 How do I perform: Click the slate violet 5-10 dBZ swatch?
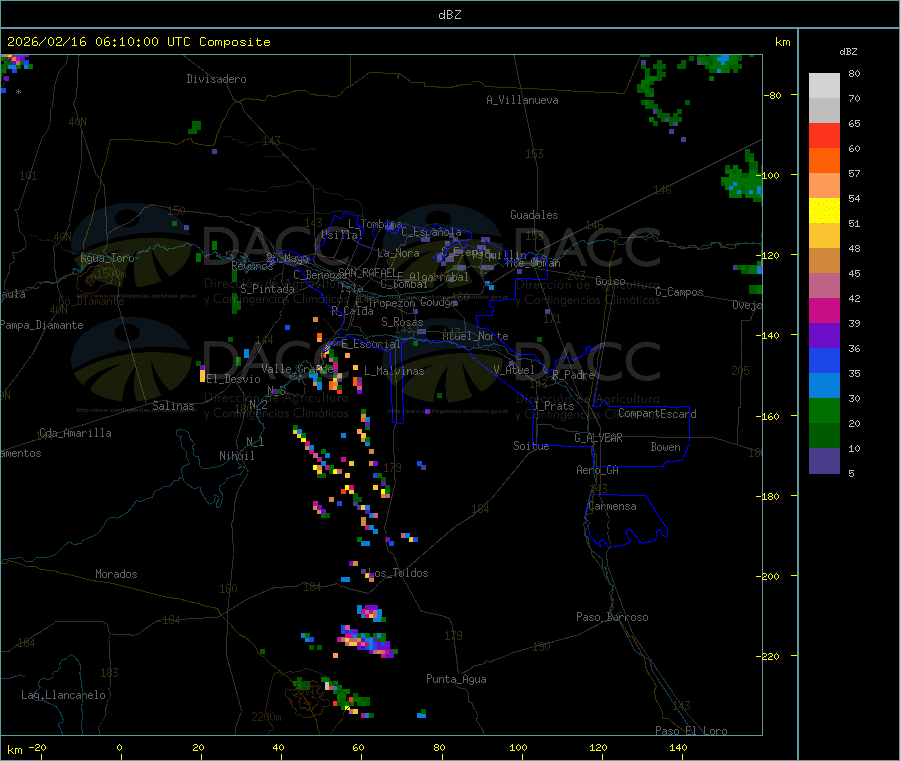[x=824, y=461]
